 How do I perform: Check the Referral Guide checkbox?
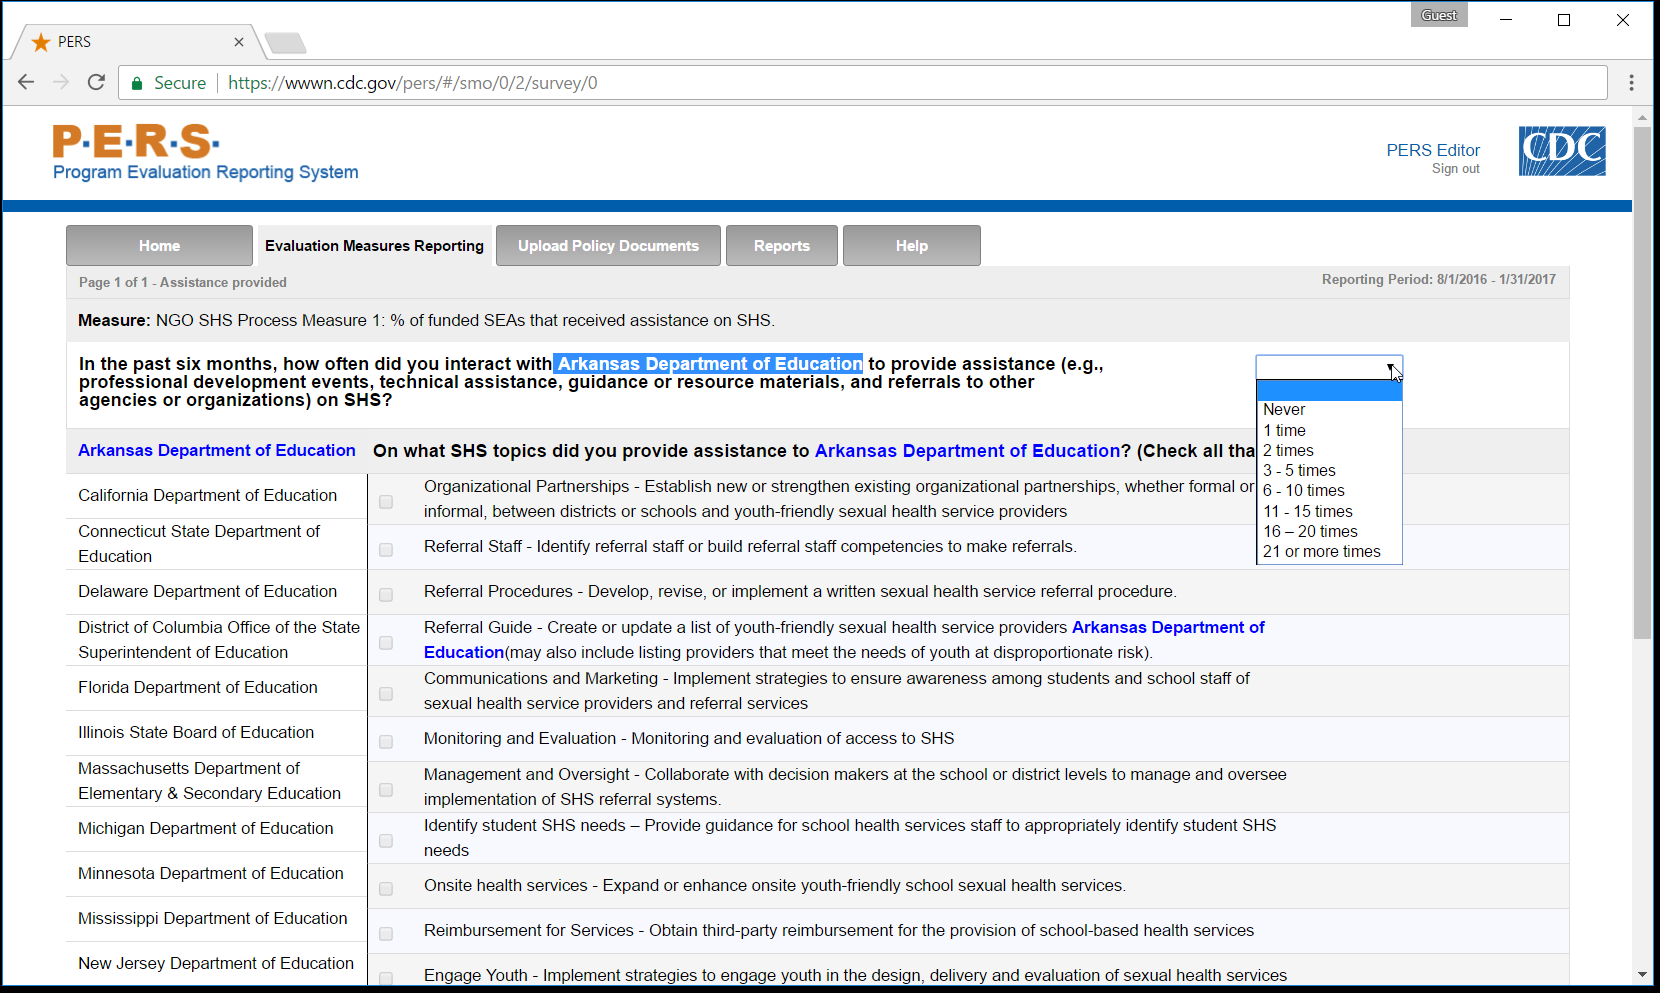click(x=386, y=643)
